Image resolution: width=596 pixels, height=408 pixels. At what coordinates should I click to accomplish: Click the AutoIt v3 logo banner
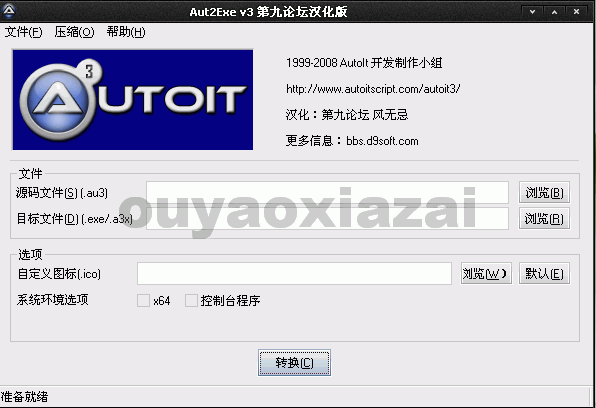(133, 100)
